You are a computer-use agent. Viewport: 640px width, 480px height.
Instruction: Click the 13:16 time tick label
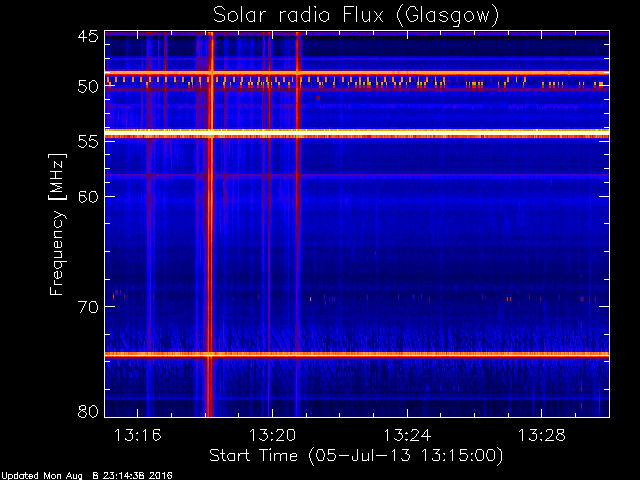click(x=138, y=435)
